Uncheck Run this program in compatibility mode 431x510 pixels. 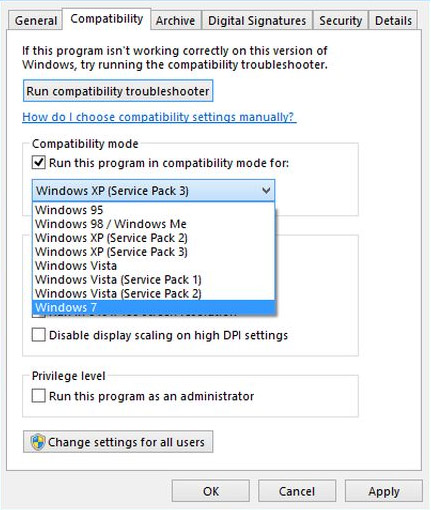click(39, 163)
